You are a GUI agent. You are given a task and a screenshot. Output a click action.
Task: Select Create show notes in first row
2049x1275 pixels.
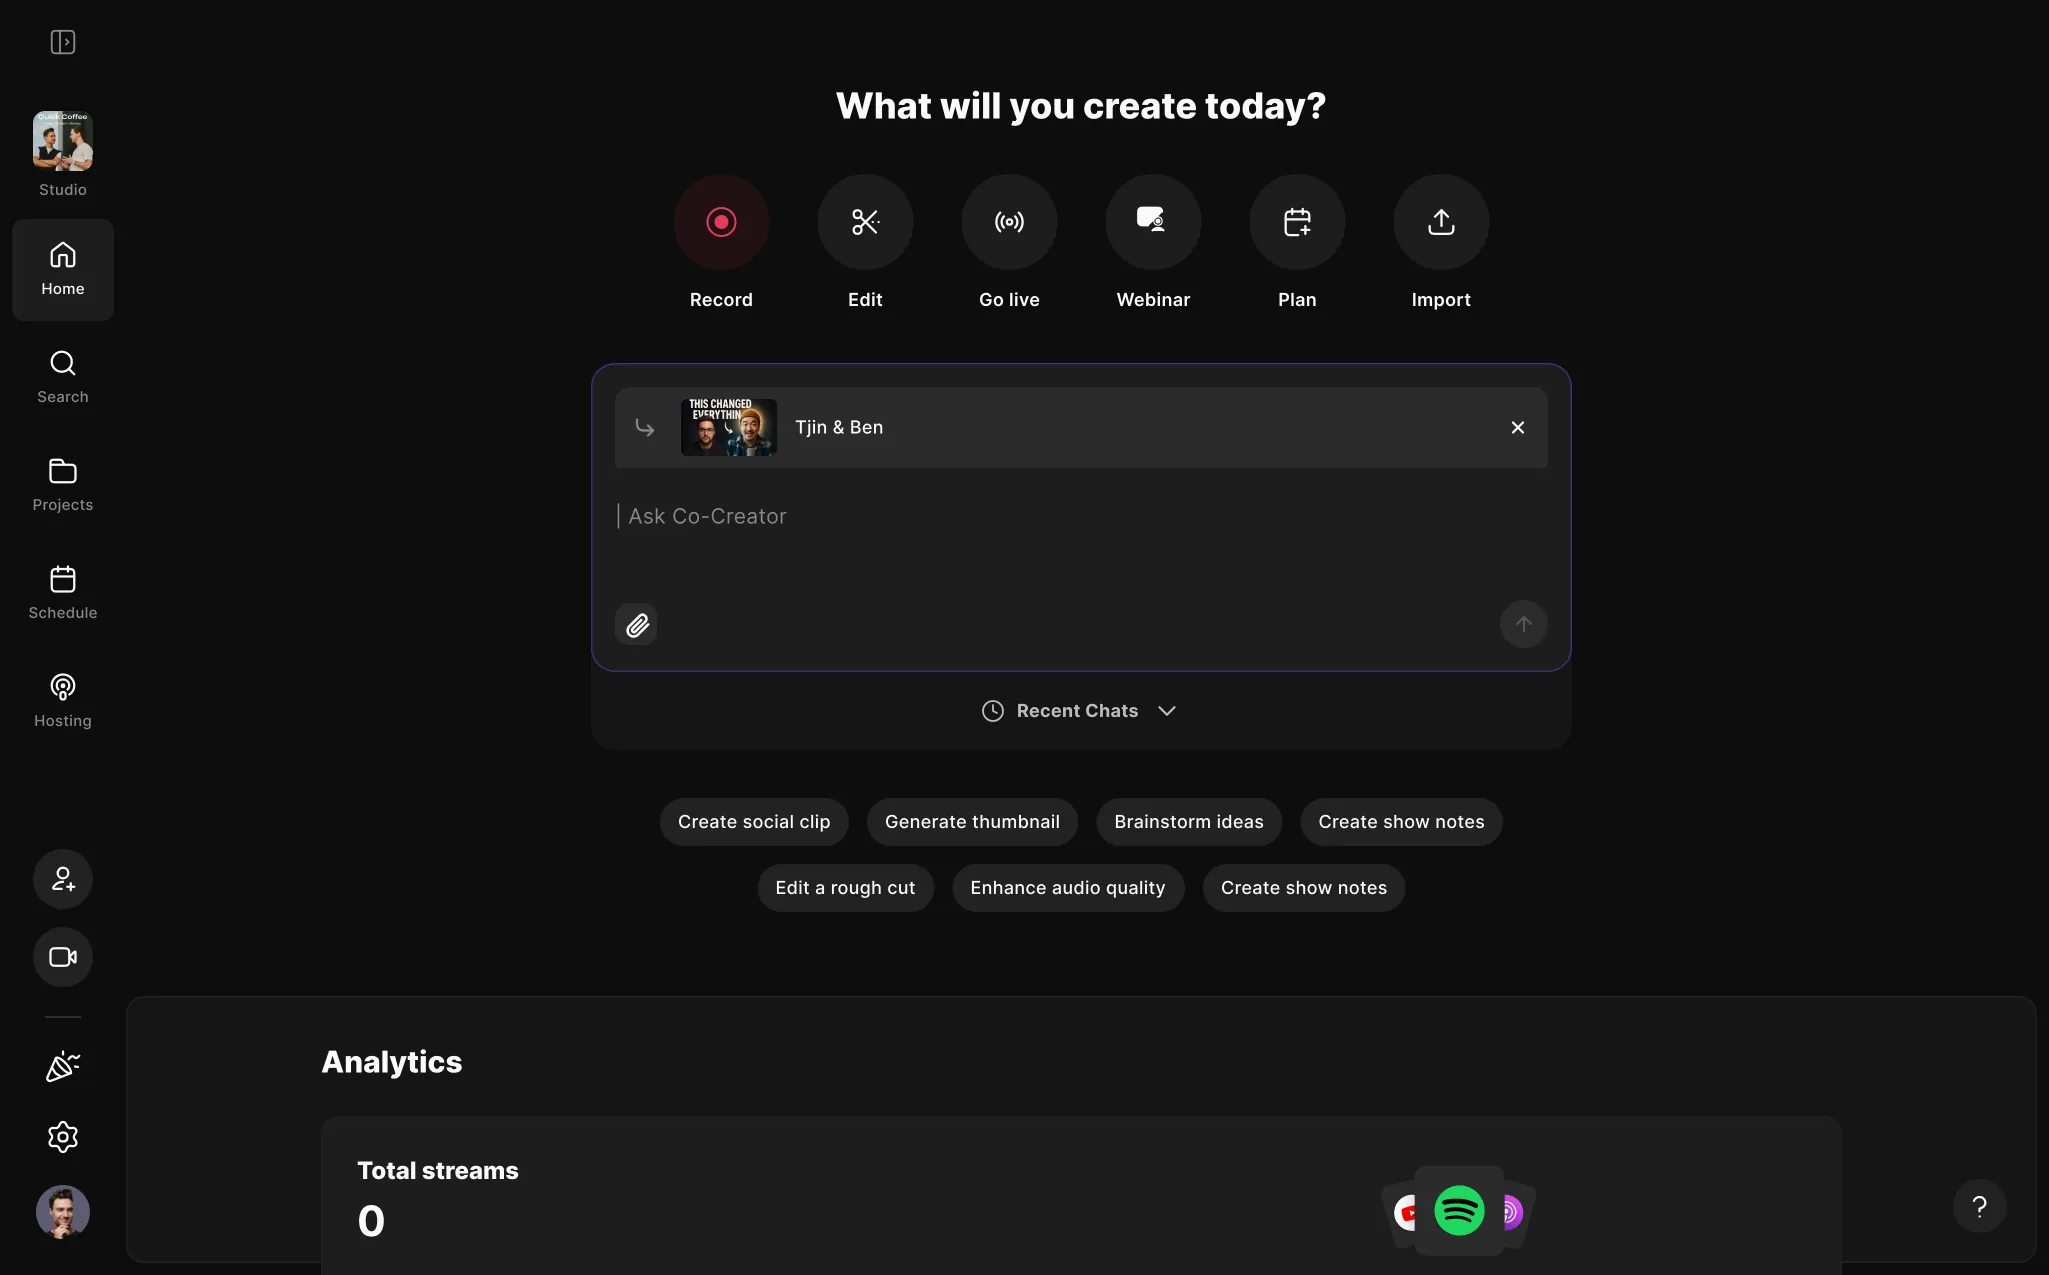coord(1401,822)
